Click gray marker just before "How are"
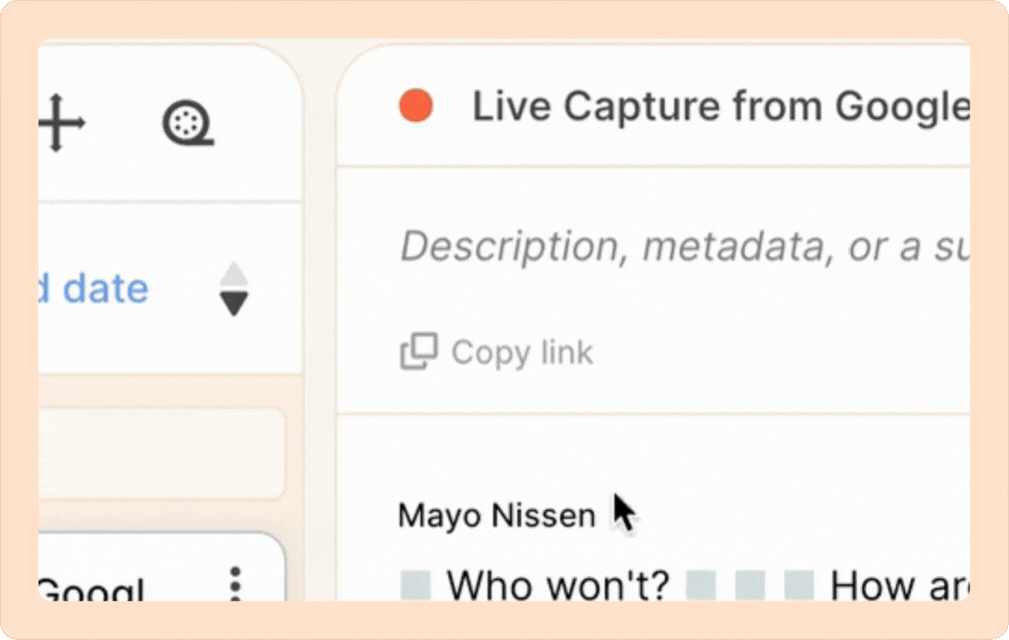The height and width of the screenshot is (640, 1009). (x=799, y=585)
